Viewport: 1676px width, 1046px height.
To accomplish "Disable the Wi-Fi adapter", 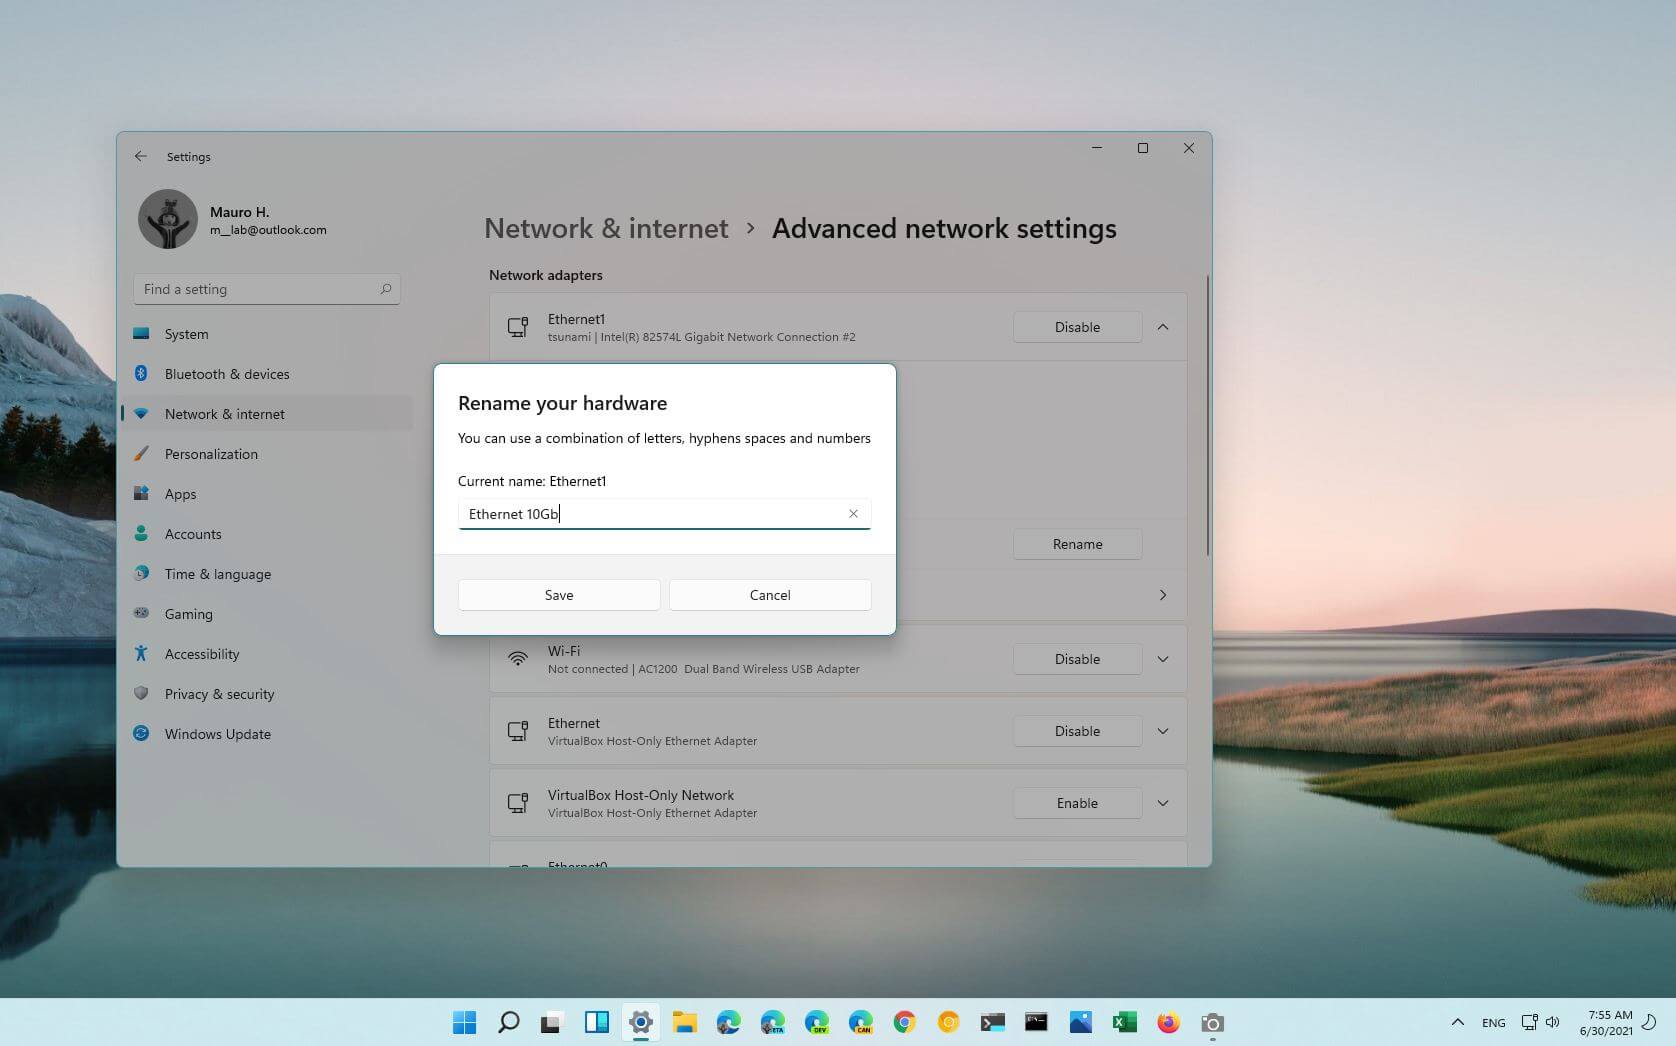I will tap(1077, 658).
